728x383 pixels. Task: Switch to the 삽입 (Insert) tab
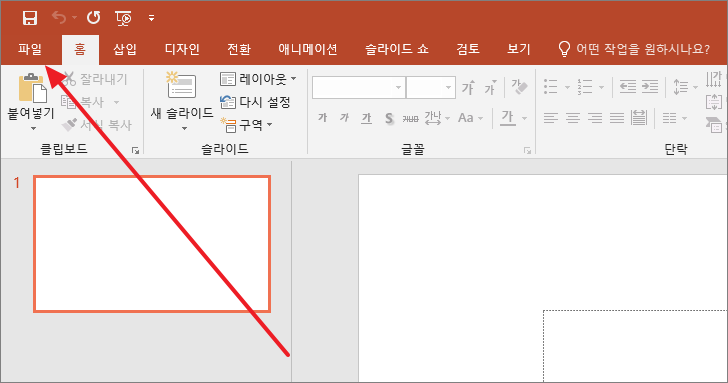click(x=125, y=49)
